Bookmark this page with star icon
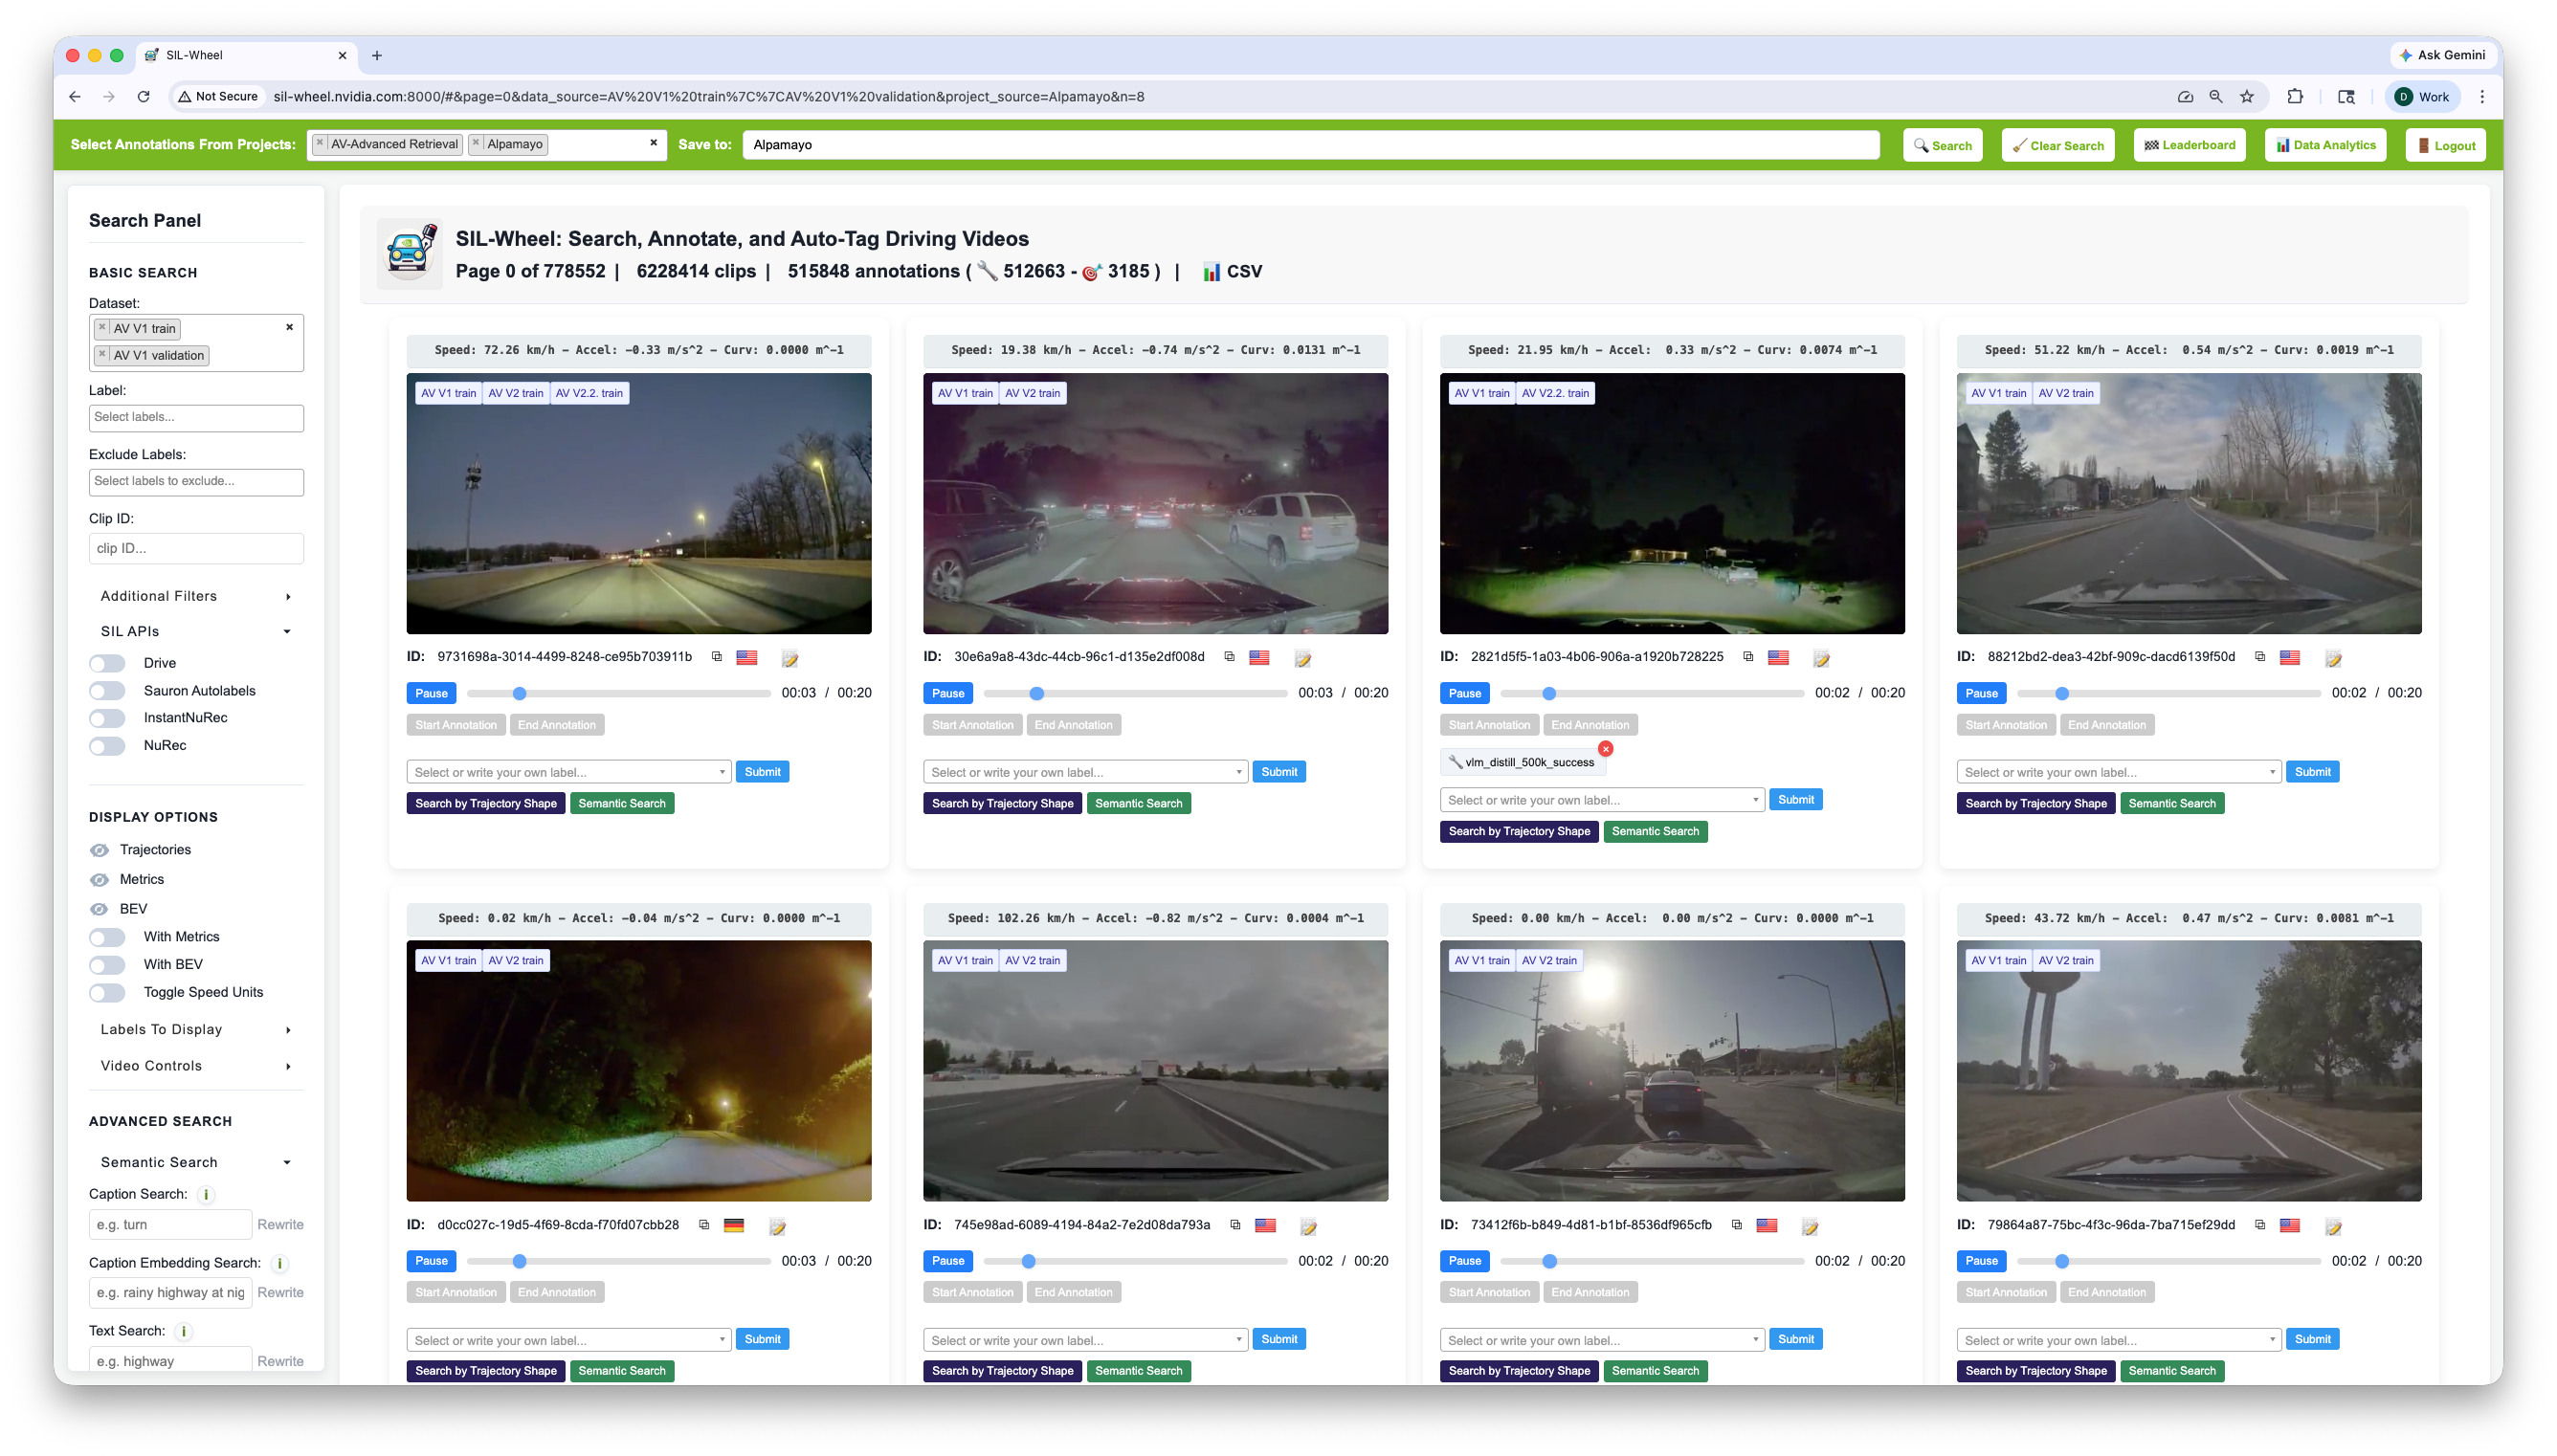2557x1456 pixels. [2246, 96]
